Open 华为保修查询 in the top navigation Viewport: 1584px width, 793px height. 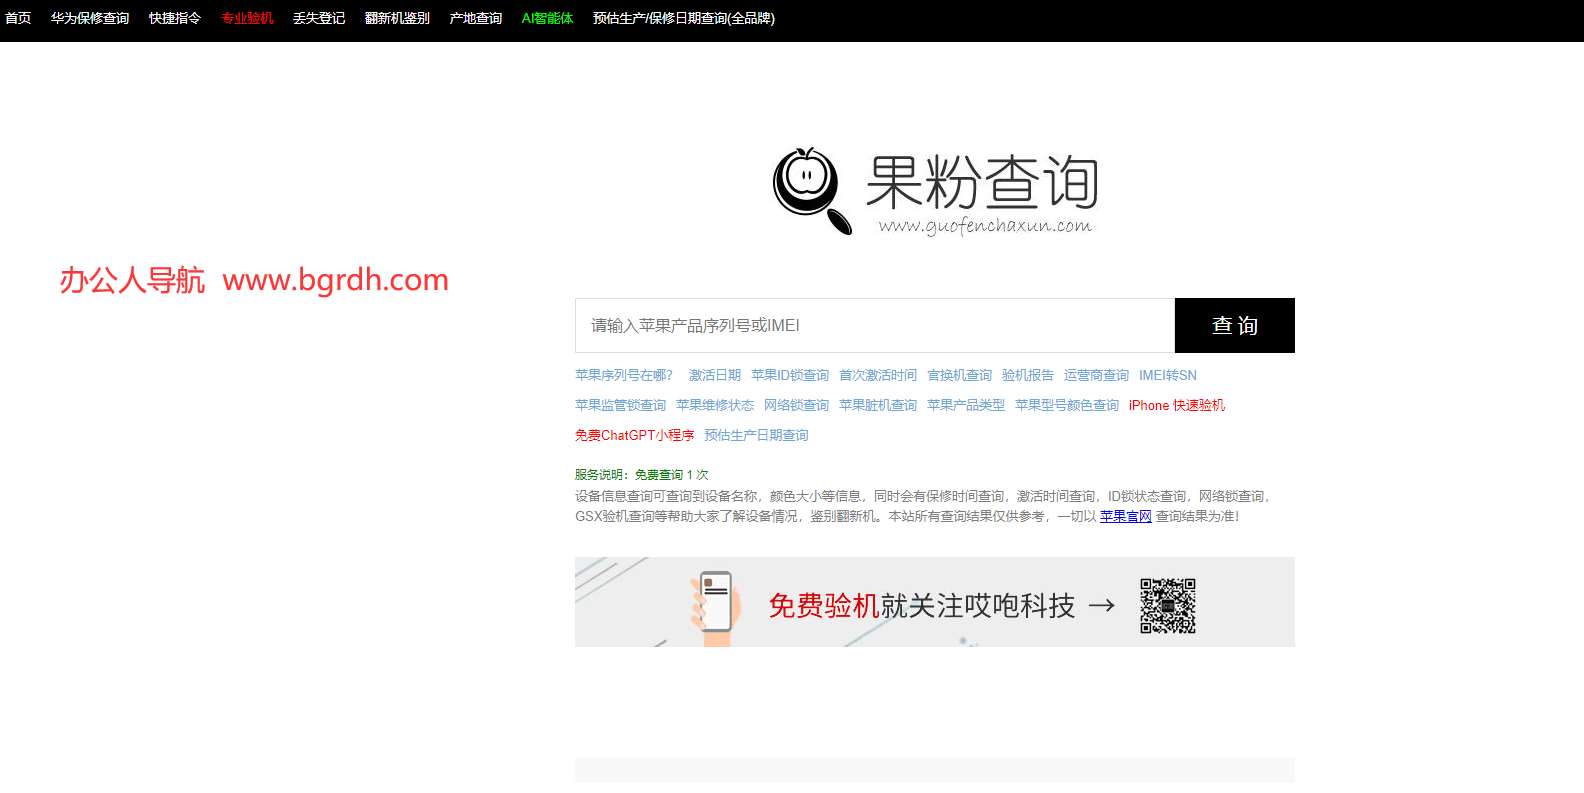(x=90, y=18)
